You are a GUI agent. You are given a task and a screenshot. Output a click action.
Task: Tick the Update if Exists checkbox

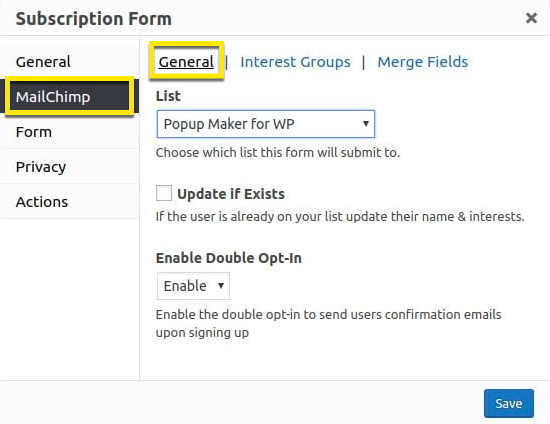pos(164,193)
